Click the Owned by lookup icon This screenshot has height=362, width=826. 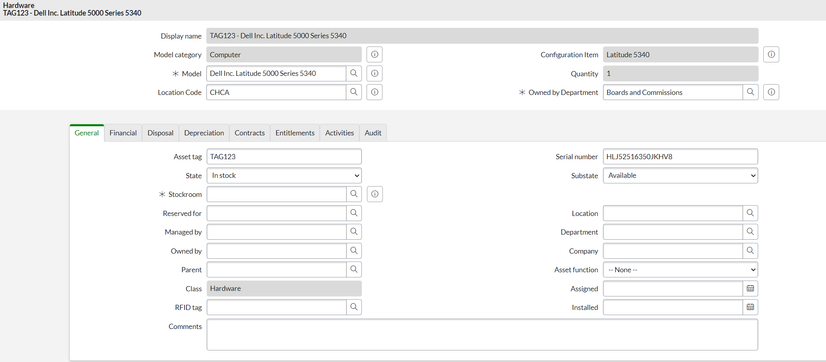point(354,251)
